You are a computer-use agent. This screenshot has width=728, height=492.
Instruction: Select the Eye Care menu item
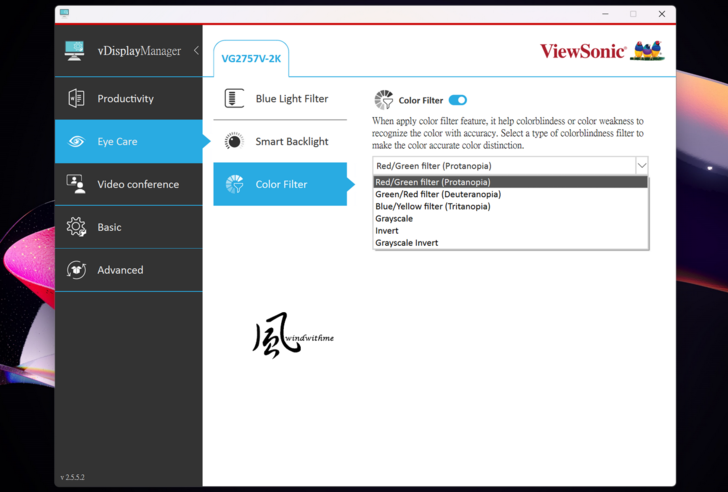pos(129,142)
